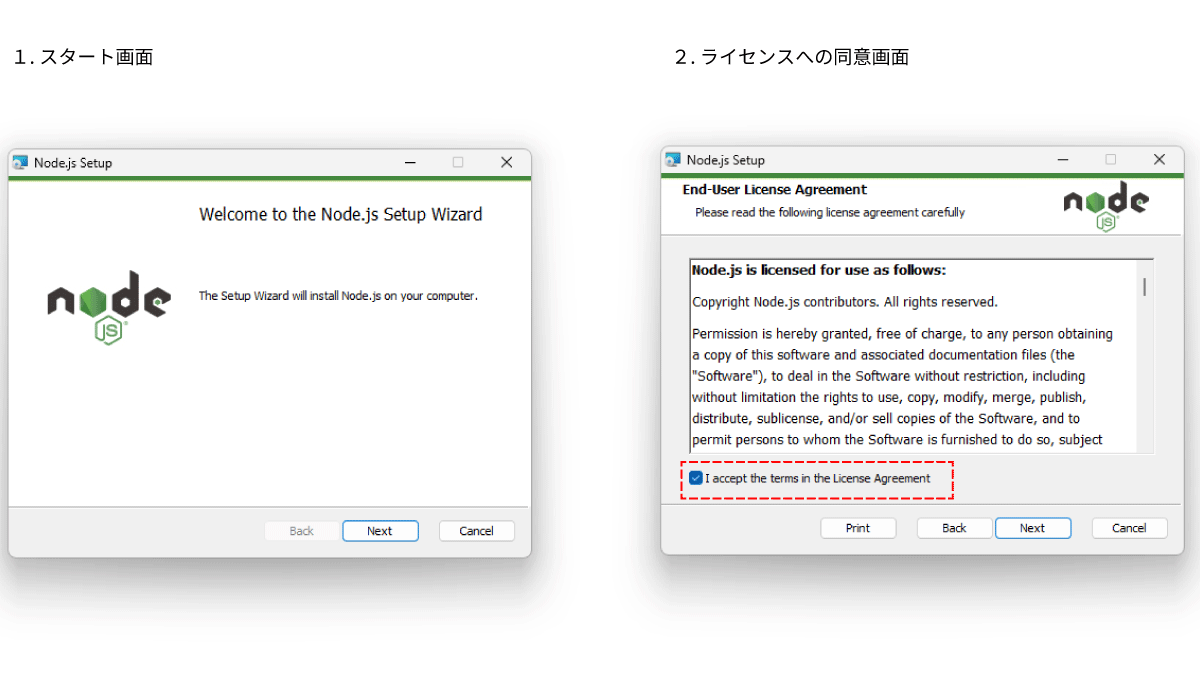The height and width of the screenshot is (675, 1200).
Task: Click the disabled maximize button in License window
Action: pos(1111,160)
